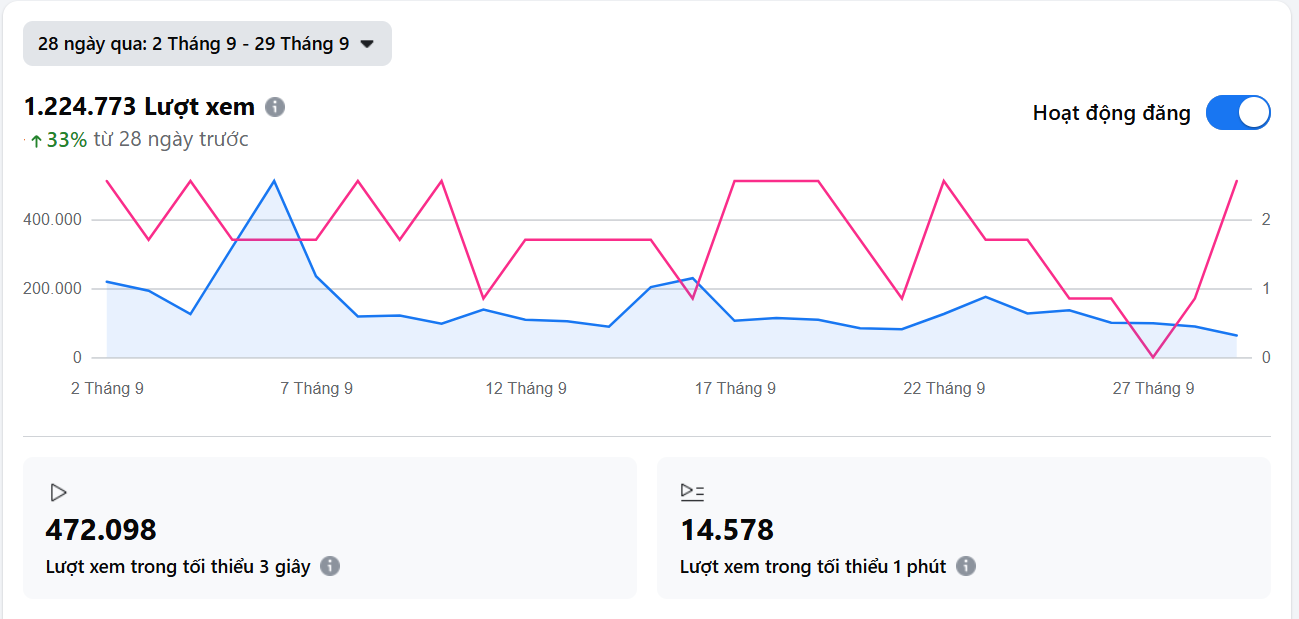Click the blue views peak on chart

pos(274,181)
